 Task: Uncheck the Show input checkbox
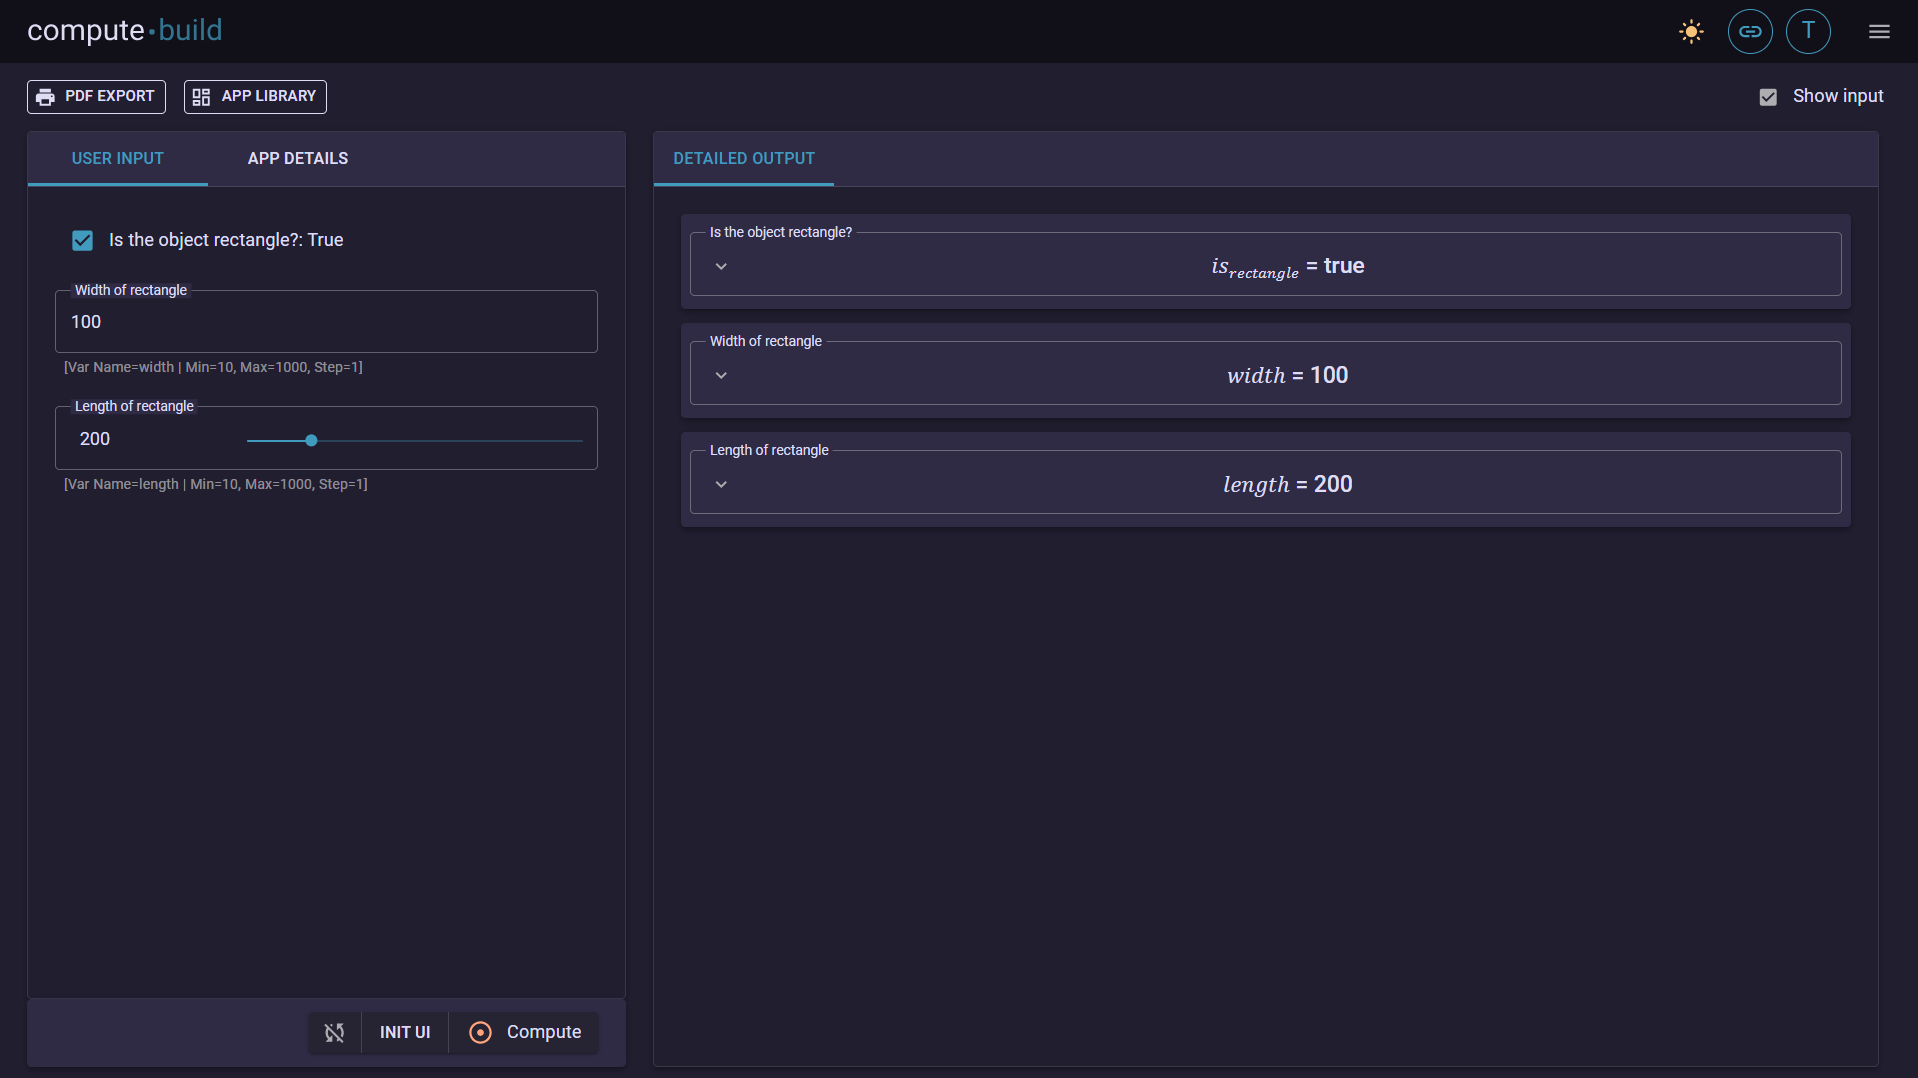pyautogui.click(x=1768, y=97)
